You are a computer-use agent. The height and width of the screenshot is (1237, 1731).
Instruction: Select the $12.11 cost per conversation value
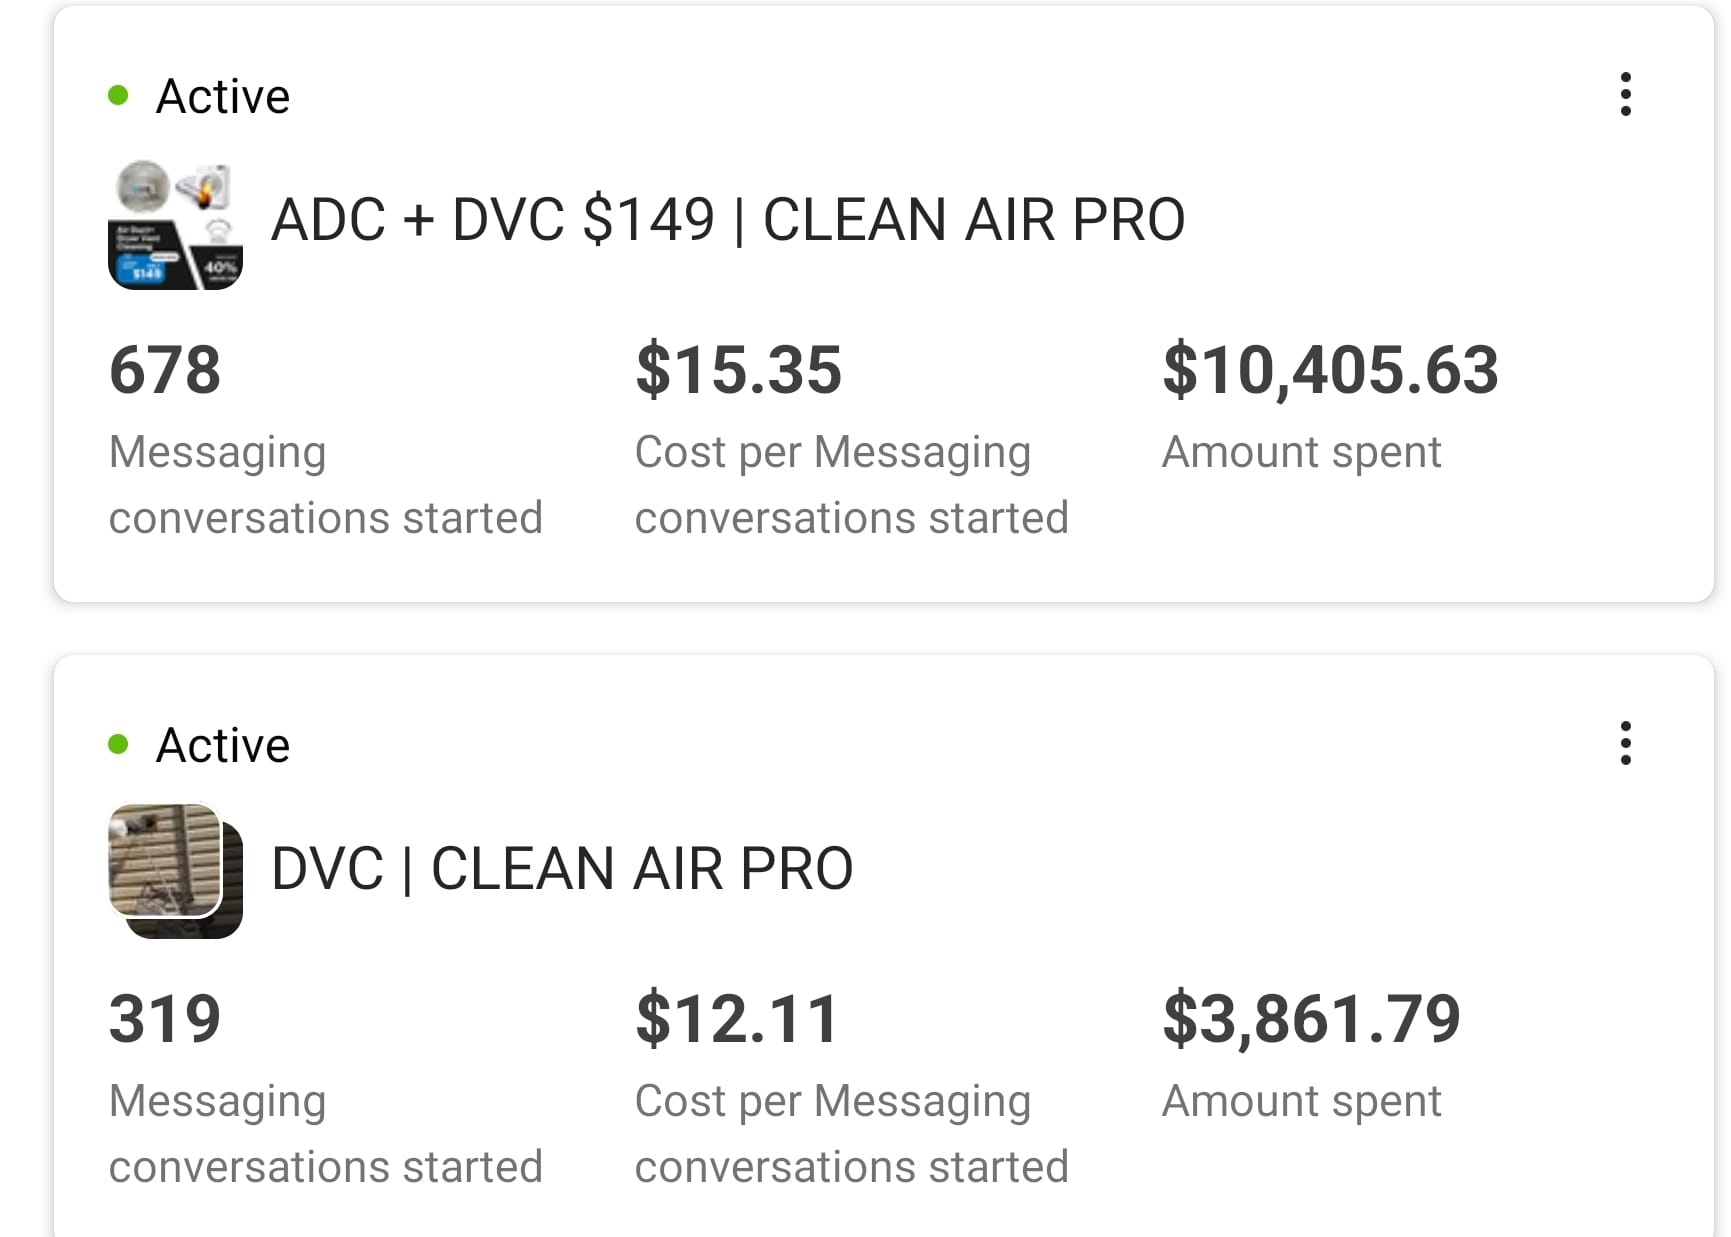[x=737, y=1019]
